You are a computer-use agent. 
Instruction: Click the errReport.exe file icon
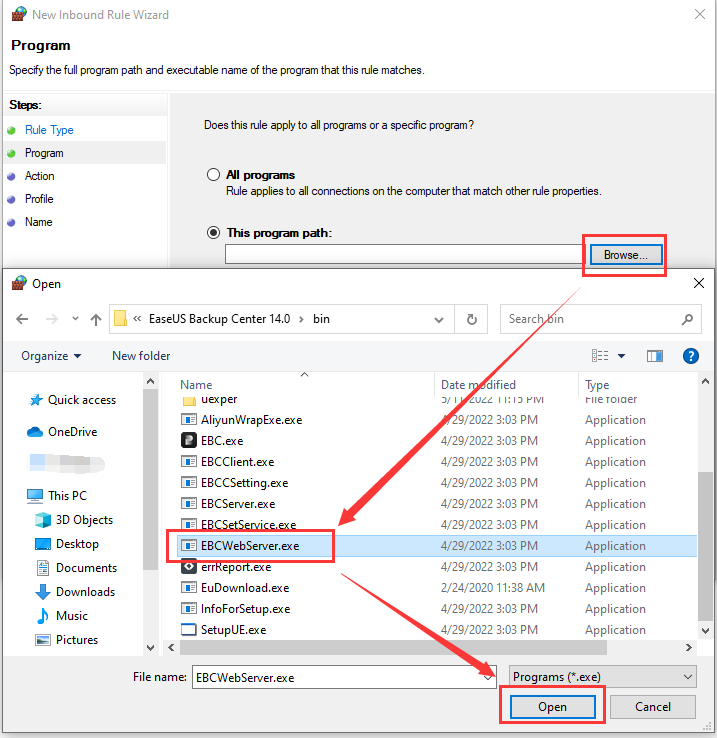point(189,567)
